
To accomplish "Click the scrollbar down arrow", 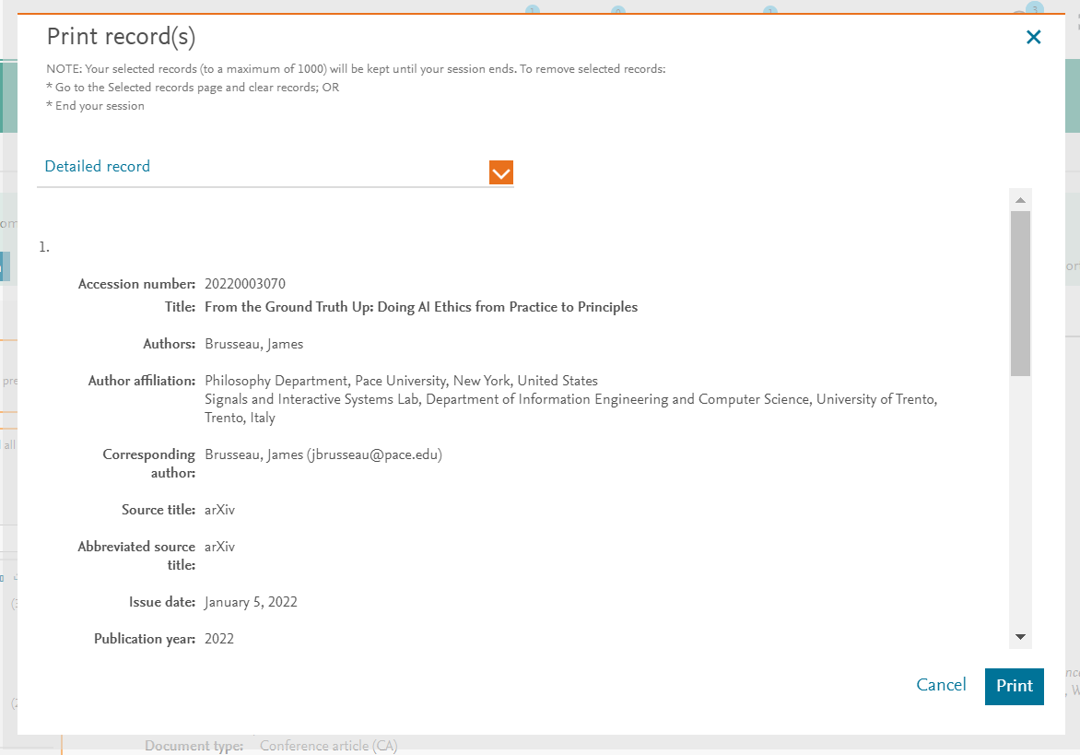I will (1020, 637).
